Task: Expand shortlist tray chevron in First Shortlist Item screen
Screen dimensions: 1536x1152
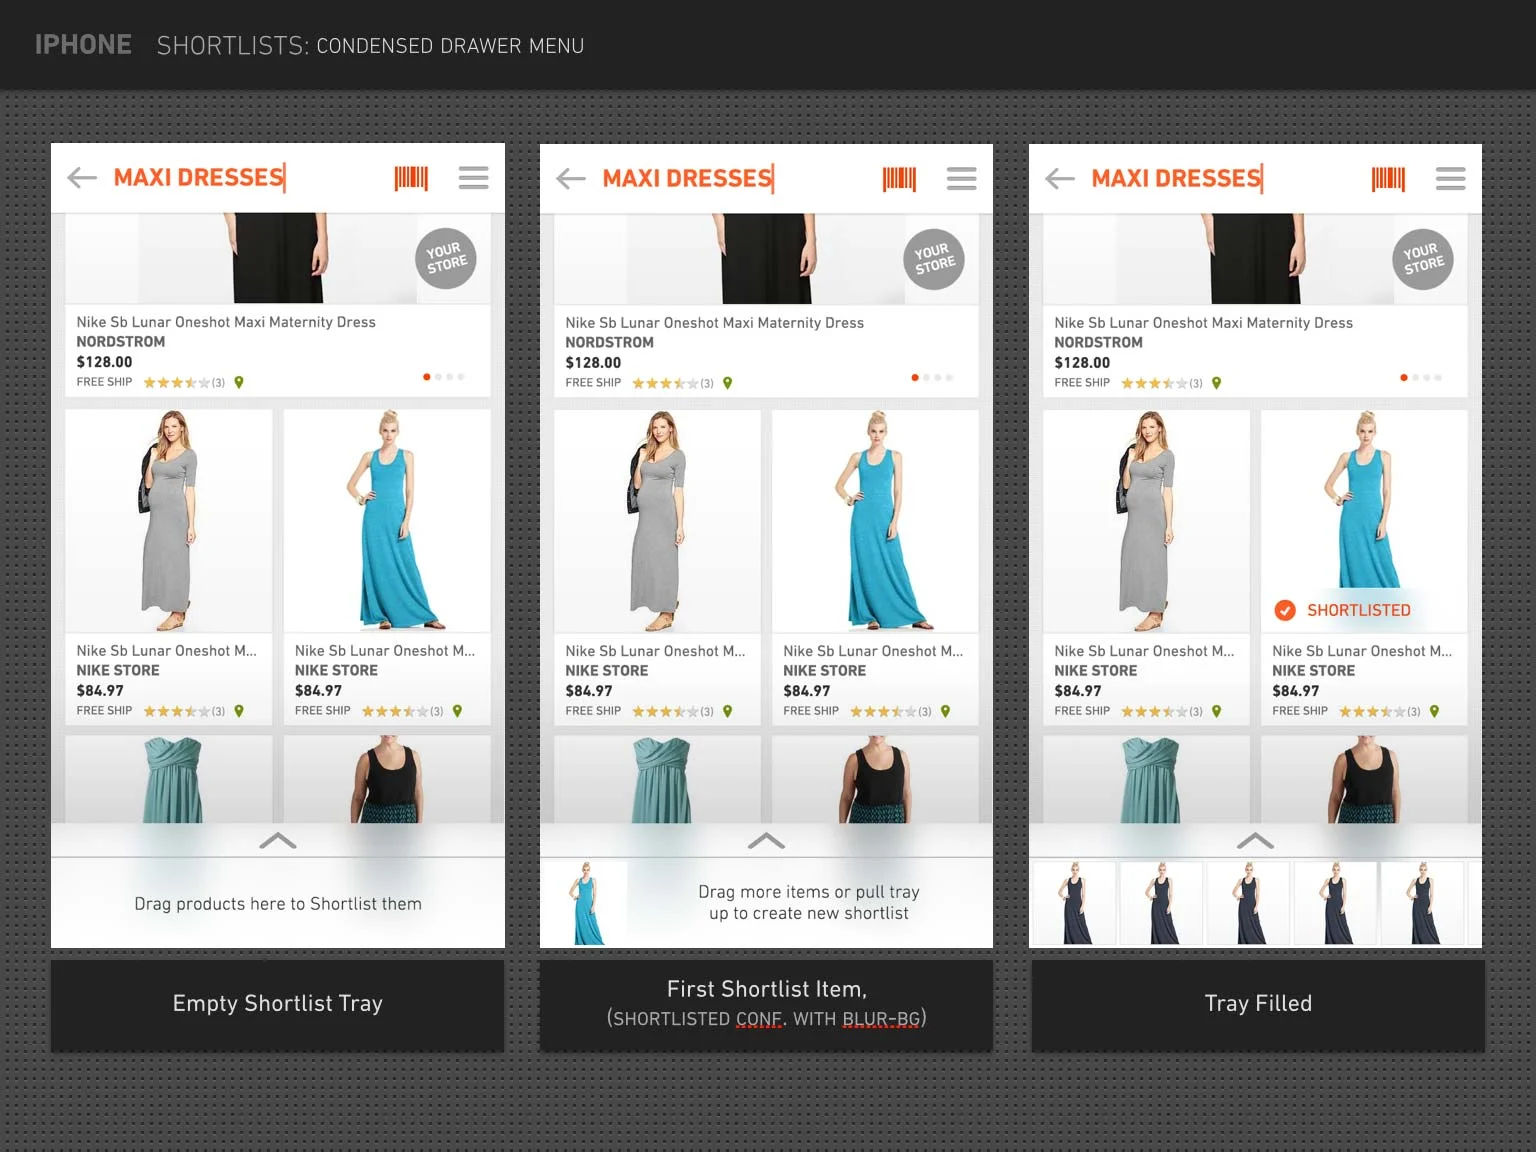Action: (767, 841)
